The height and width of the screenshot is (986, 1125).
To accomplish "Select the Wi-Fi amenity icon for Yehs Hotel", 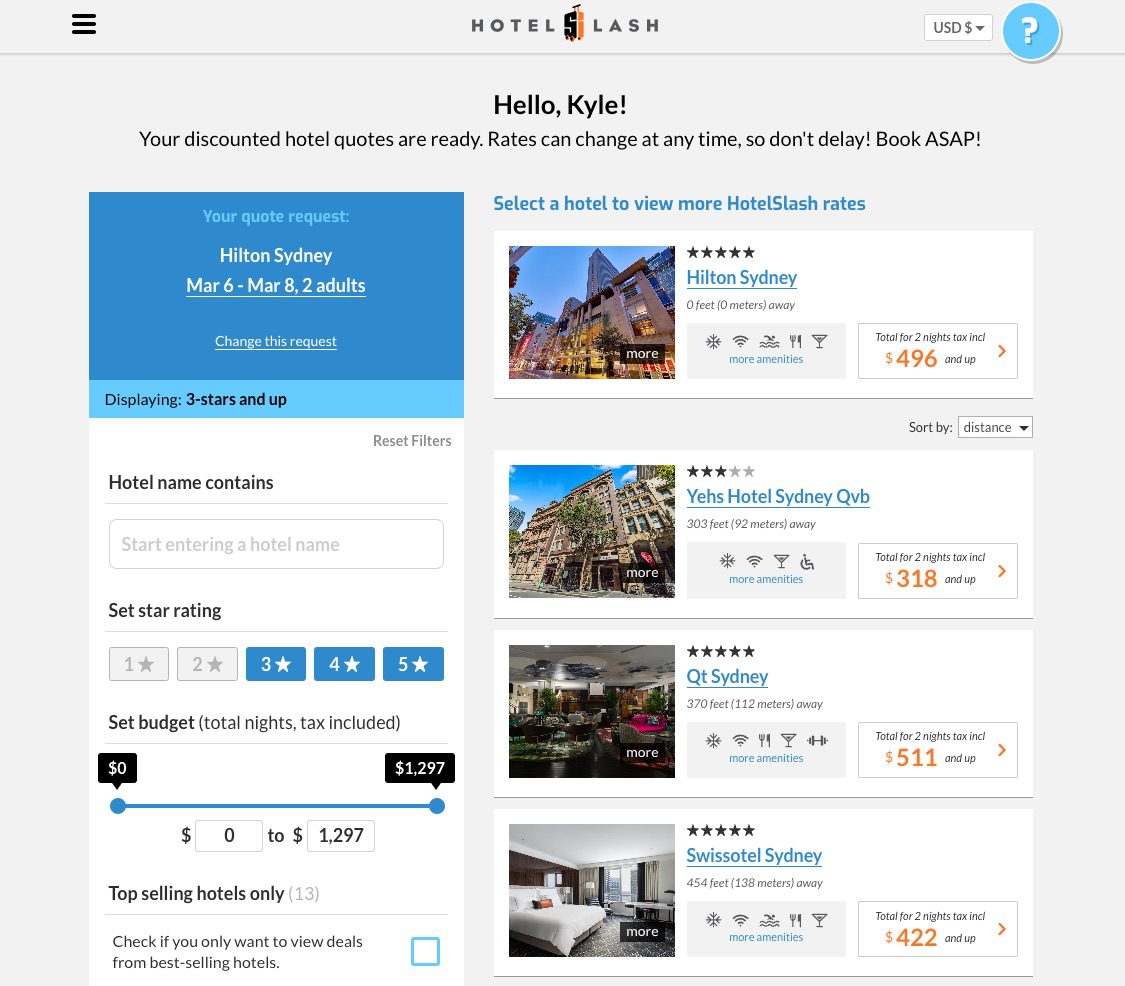I will click(754, 561).
